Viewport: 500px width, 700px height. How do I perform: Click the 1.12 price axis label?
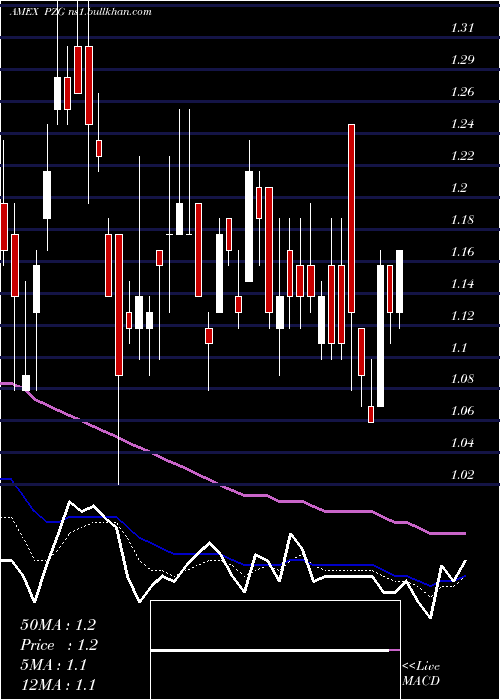point(462,316)
